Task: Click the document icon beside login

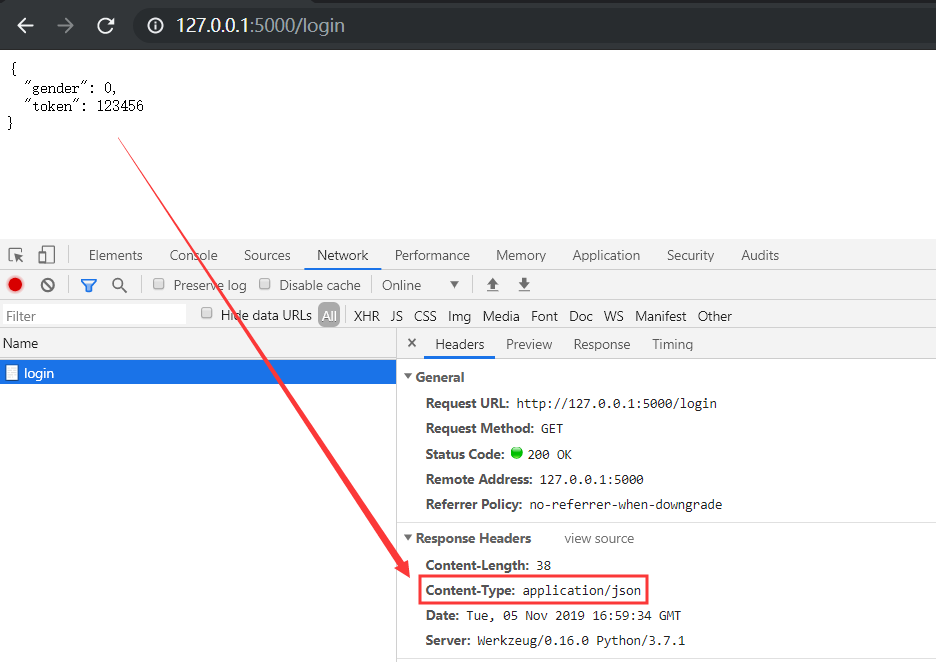Action: coord(12,373)
